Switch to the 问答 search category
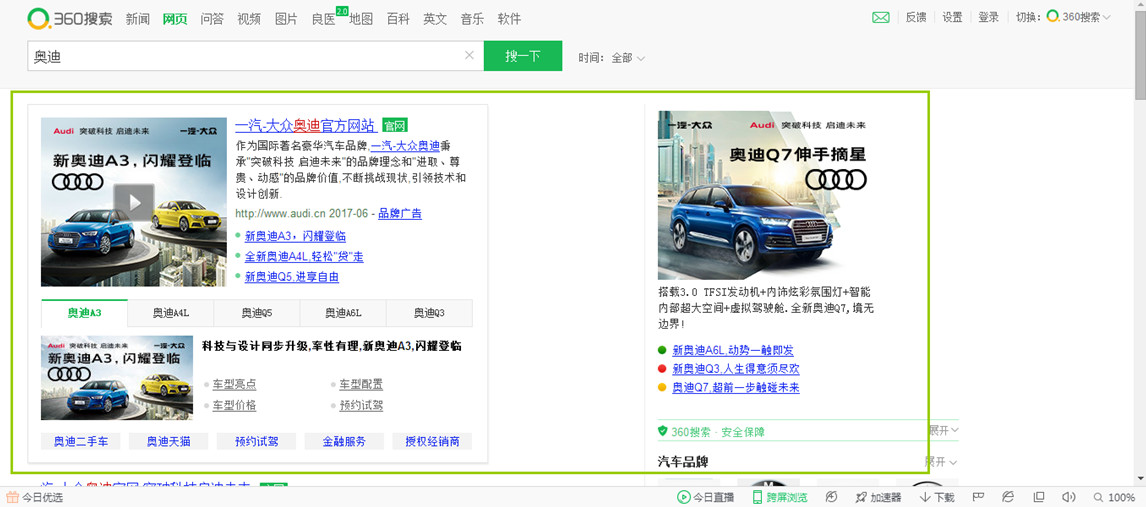Image resolution: width=1146 pixels, height=507 pixels. coord(212,19)
